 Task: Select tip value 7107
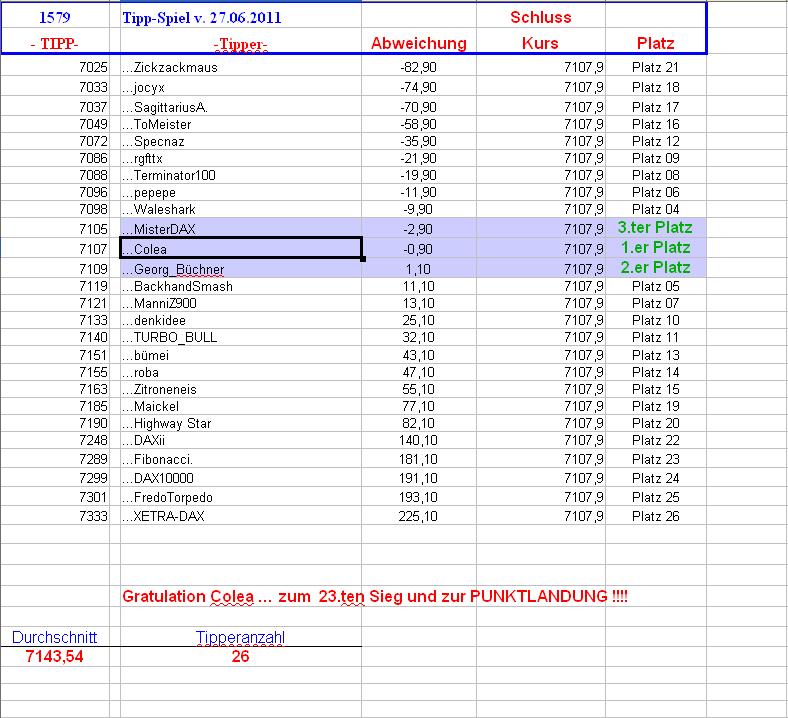pos(93,249)
